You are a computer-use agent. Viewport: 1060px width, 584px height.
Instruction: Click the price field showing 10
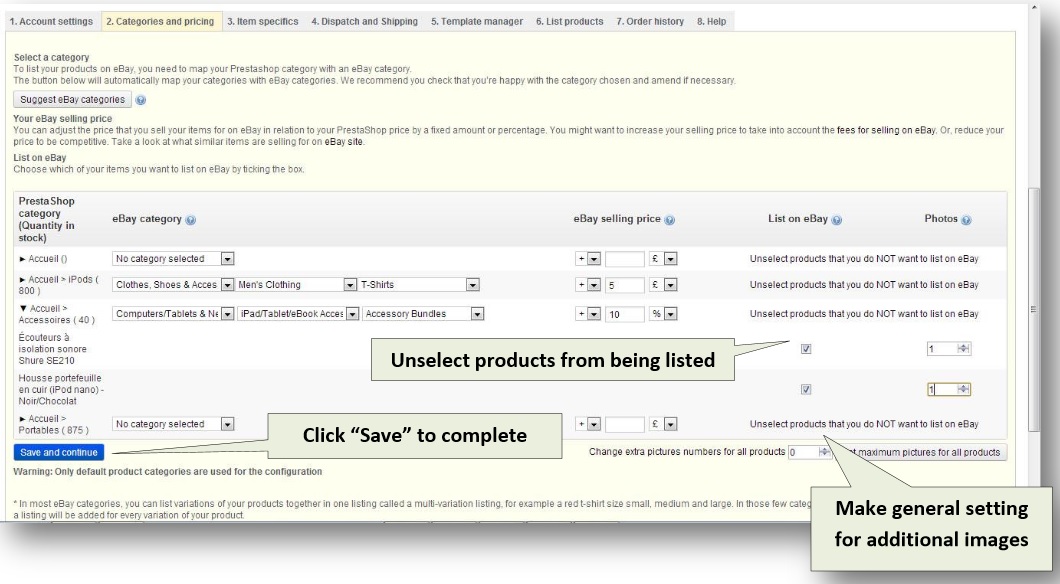pyautogui.click(x=625, y=314)
